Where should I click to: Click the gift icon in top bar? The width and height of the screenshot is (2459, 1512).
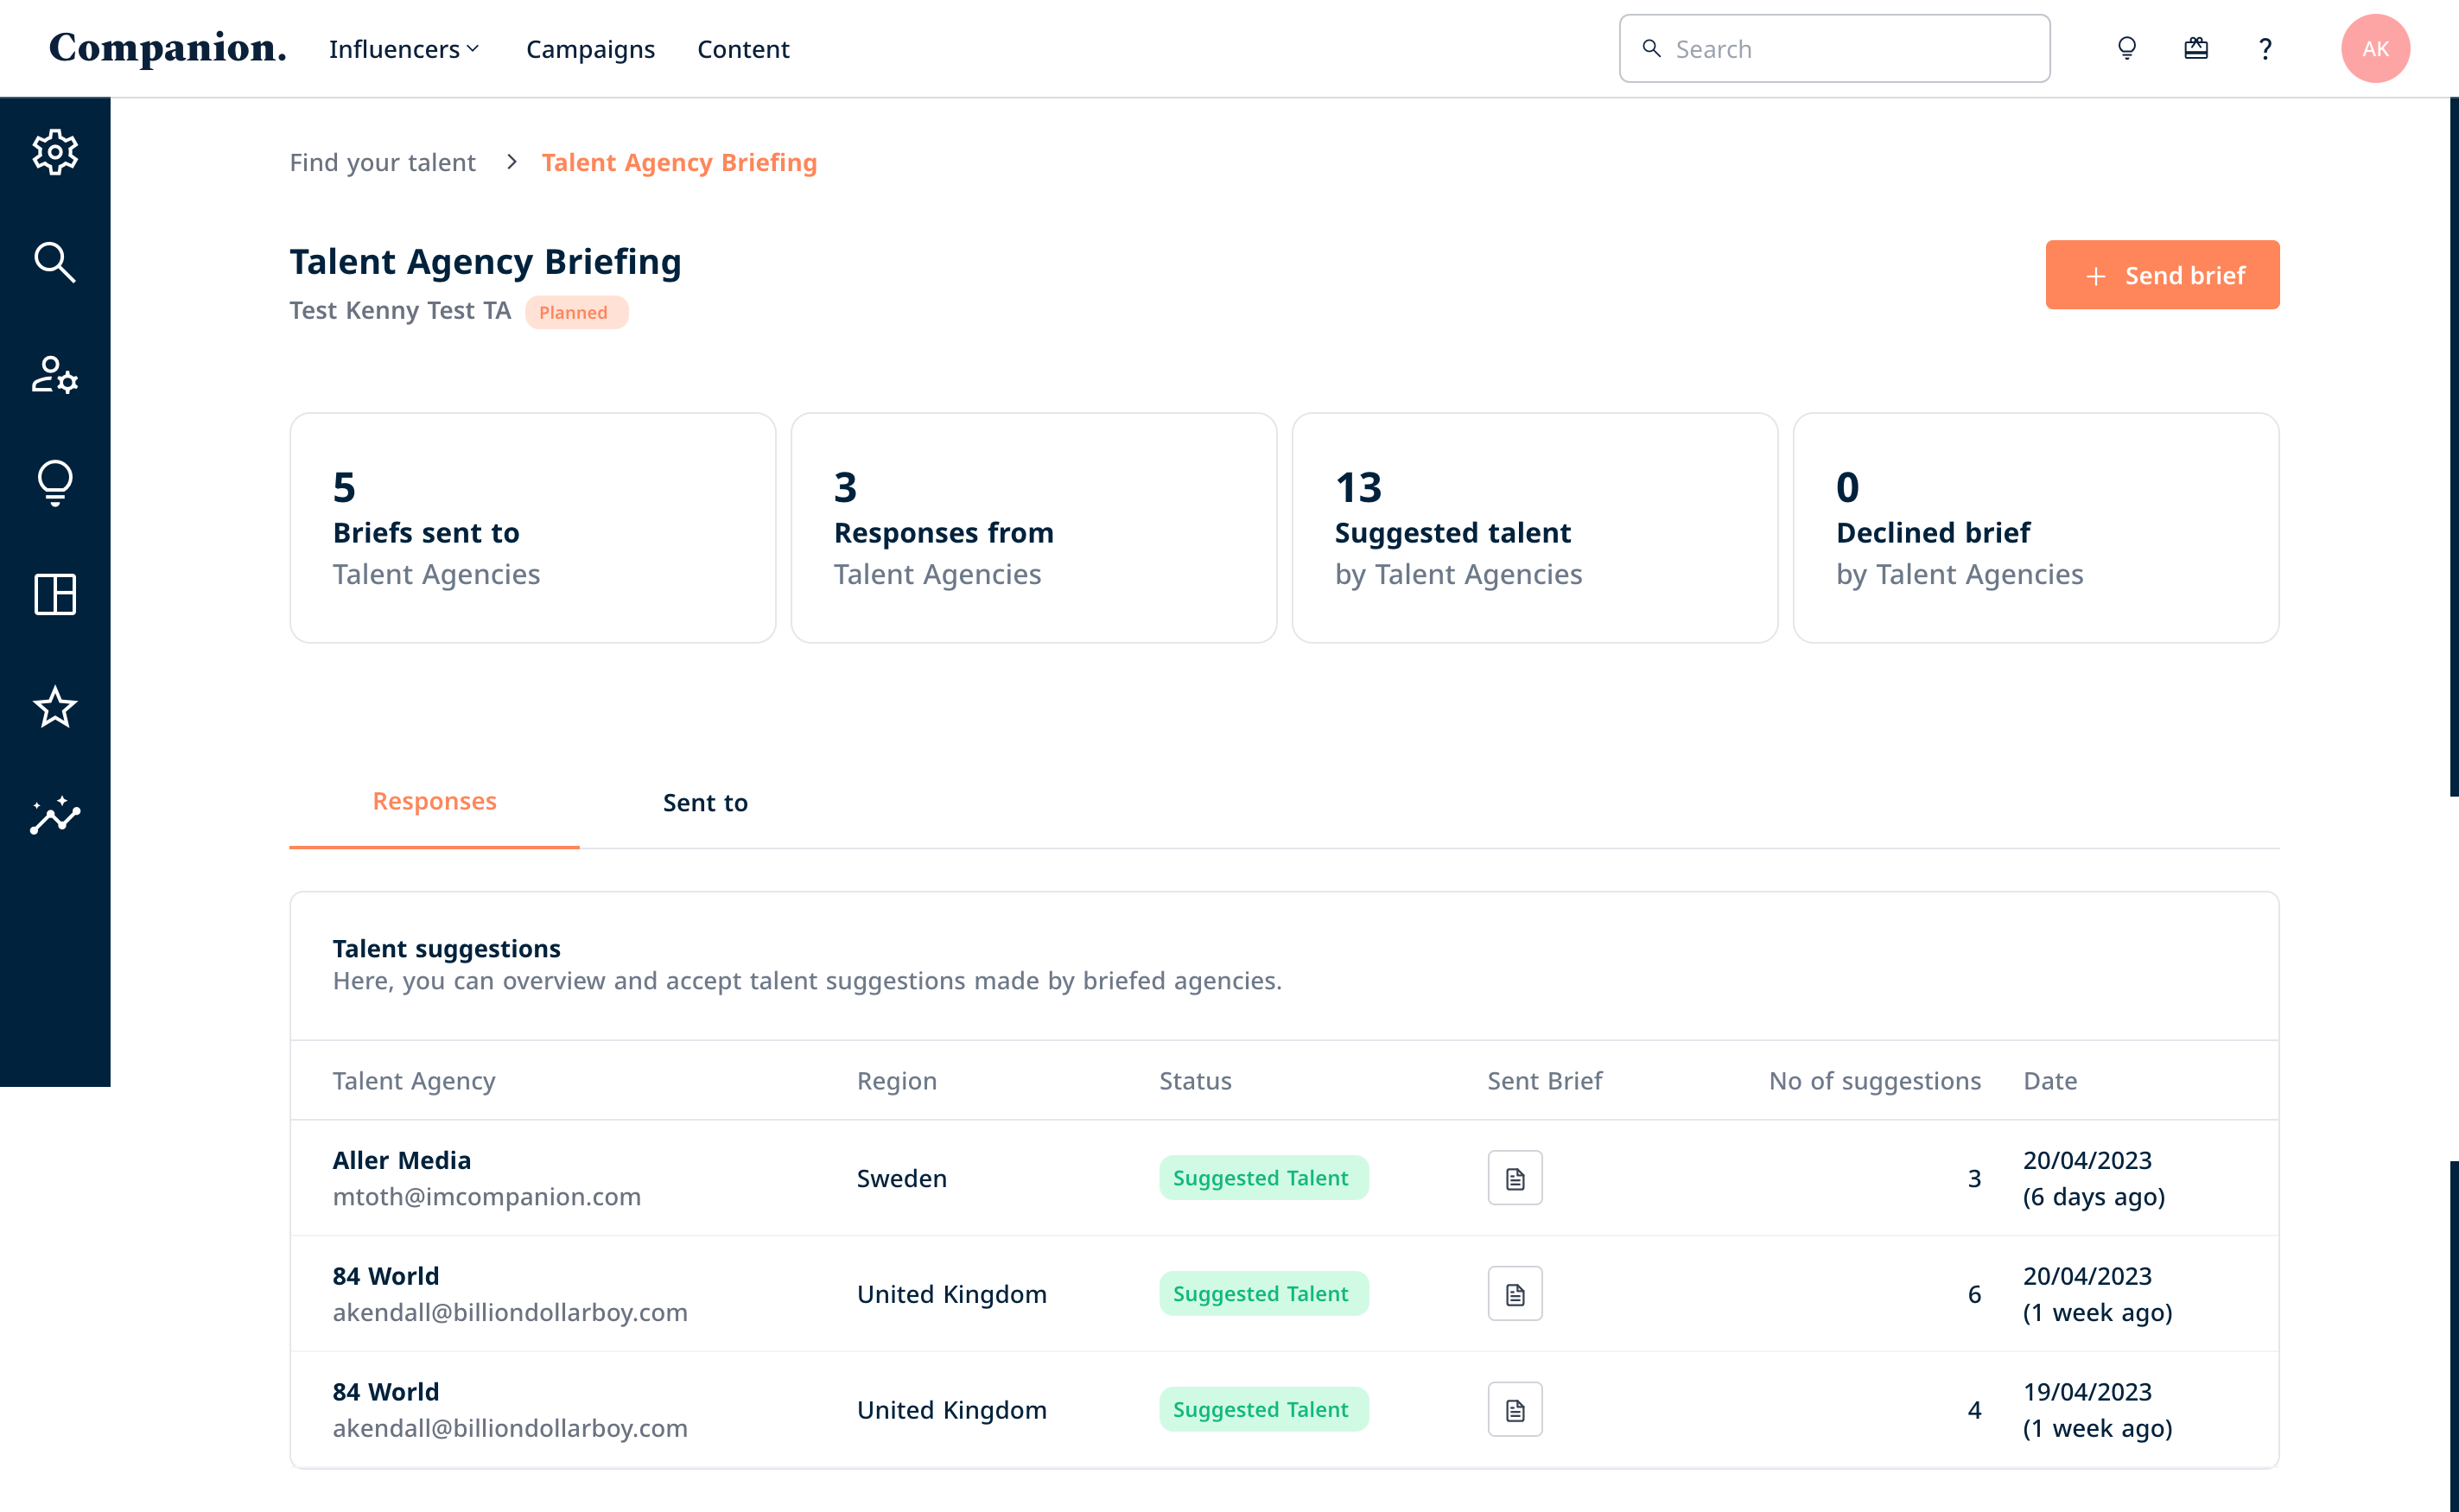coord(2195,48)
